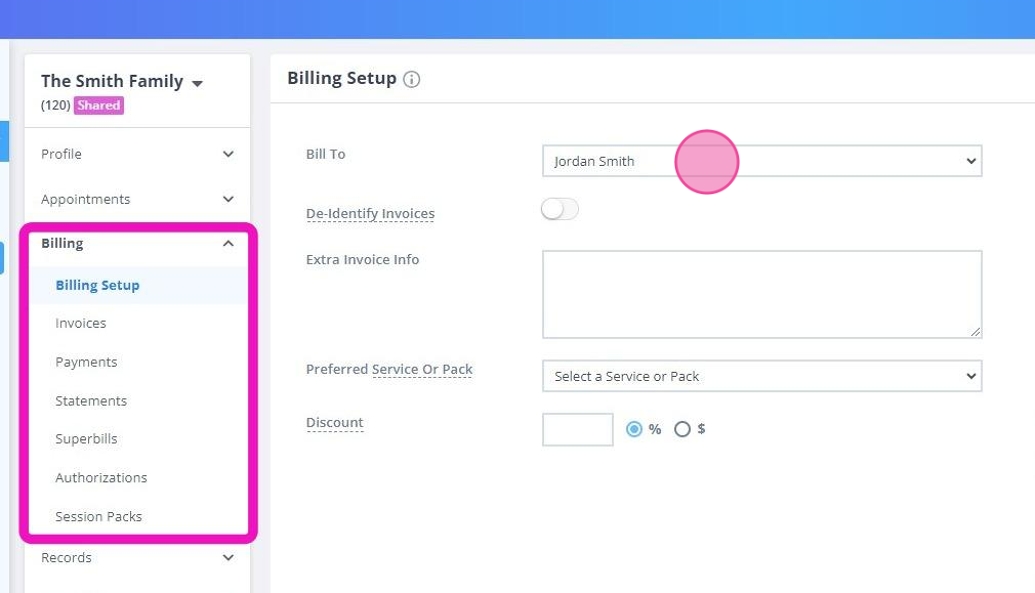Open the Bill To dropdown

click(761, 161)
